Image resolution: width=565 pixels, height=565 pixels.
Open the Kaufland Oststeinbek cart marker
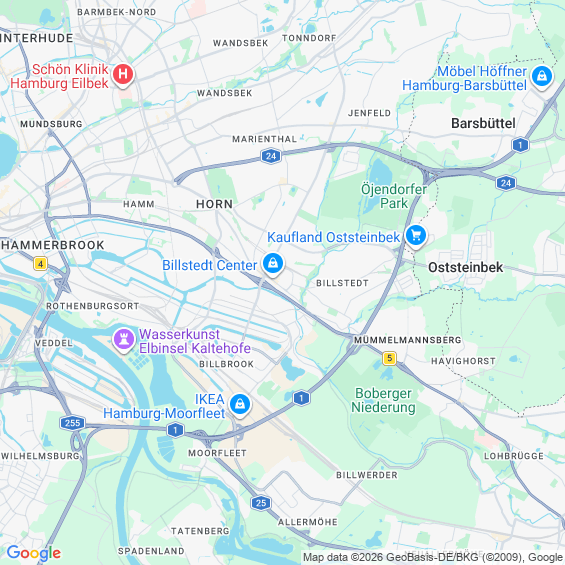tap(416, 236)
